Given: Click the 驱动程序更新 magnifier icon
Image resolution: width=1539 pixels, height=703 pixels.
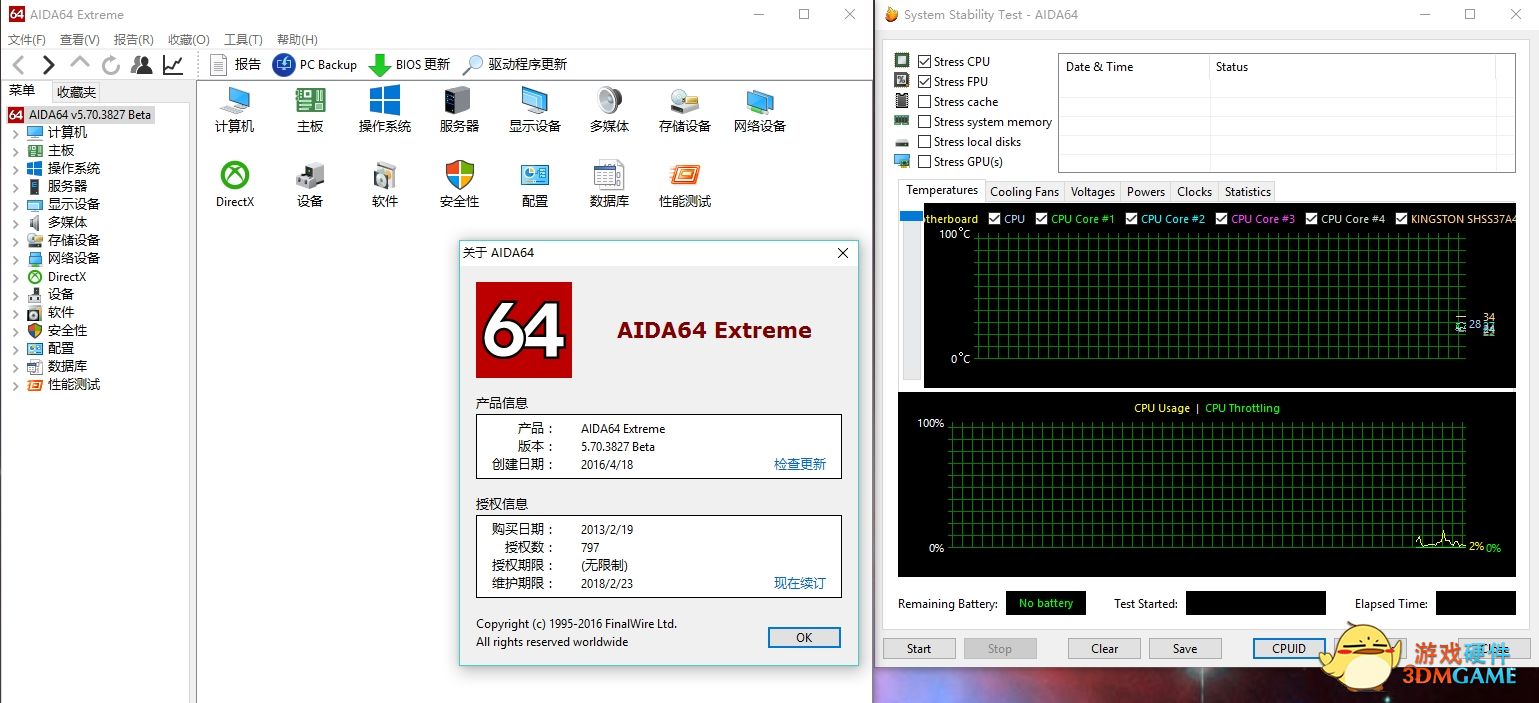Looking at the screenshot, I should click(472, 65).
